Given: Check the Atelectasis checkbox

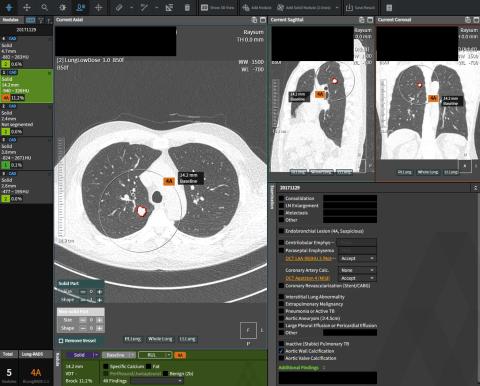Looking at the screenshot, I should 281,213.
